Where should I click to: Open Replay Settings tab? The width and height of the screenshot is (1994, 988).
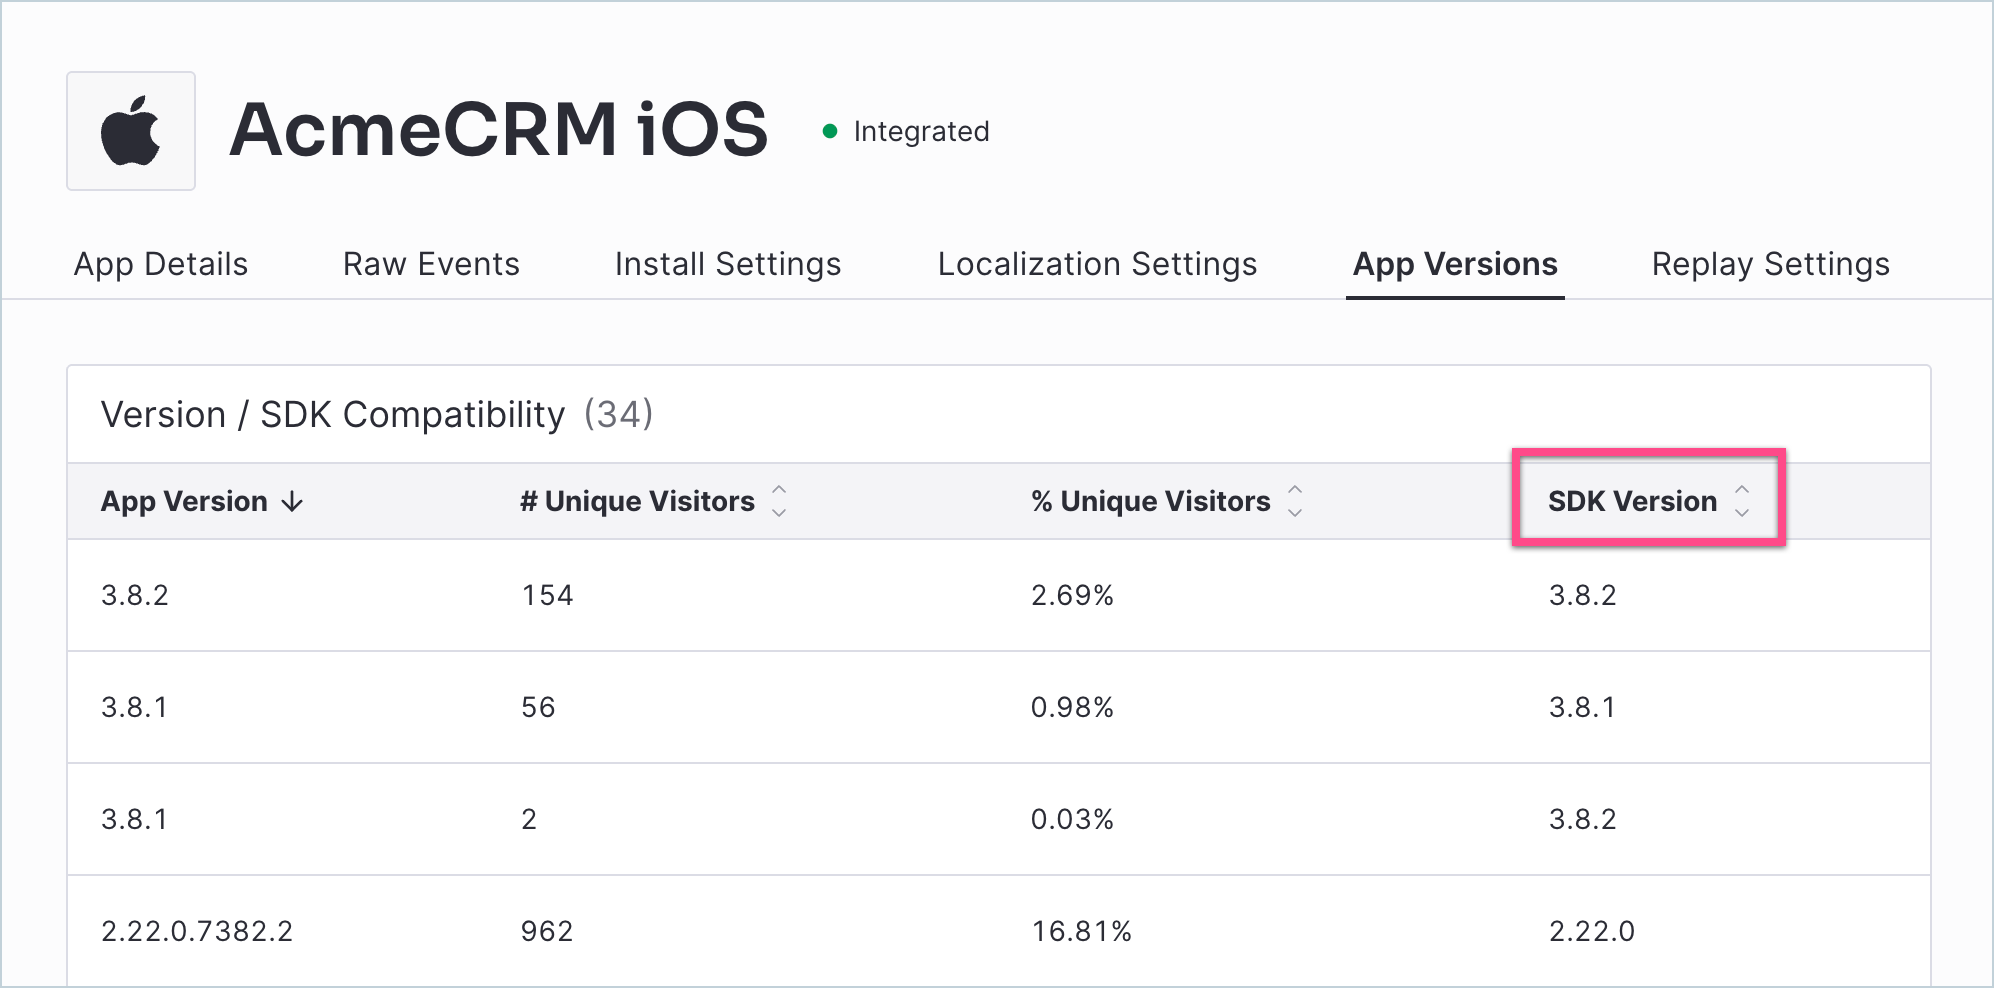tap(1771, 264)
